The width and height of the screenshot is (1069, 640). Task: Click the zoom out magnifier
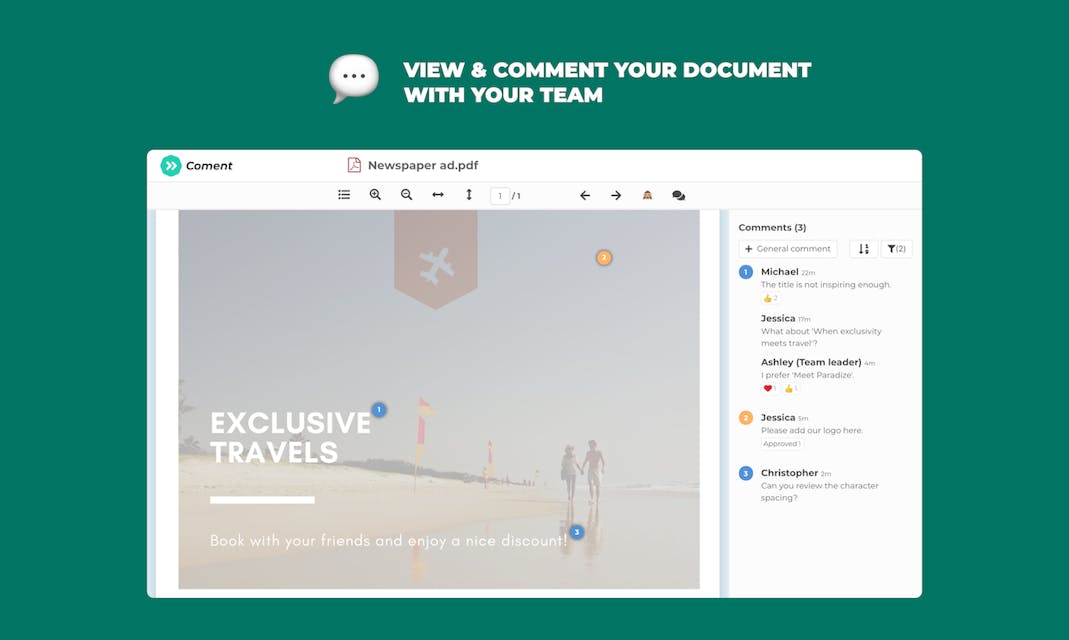pos(406,195)
